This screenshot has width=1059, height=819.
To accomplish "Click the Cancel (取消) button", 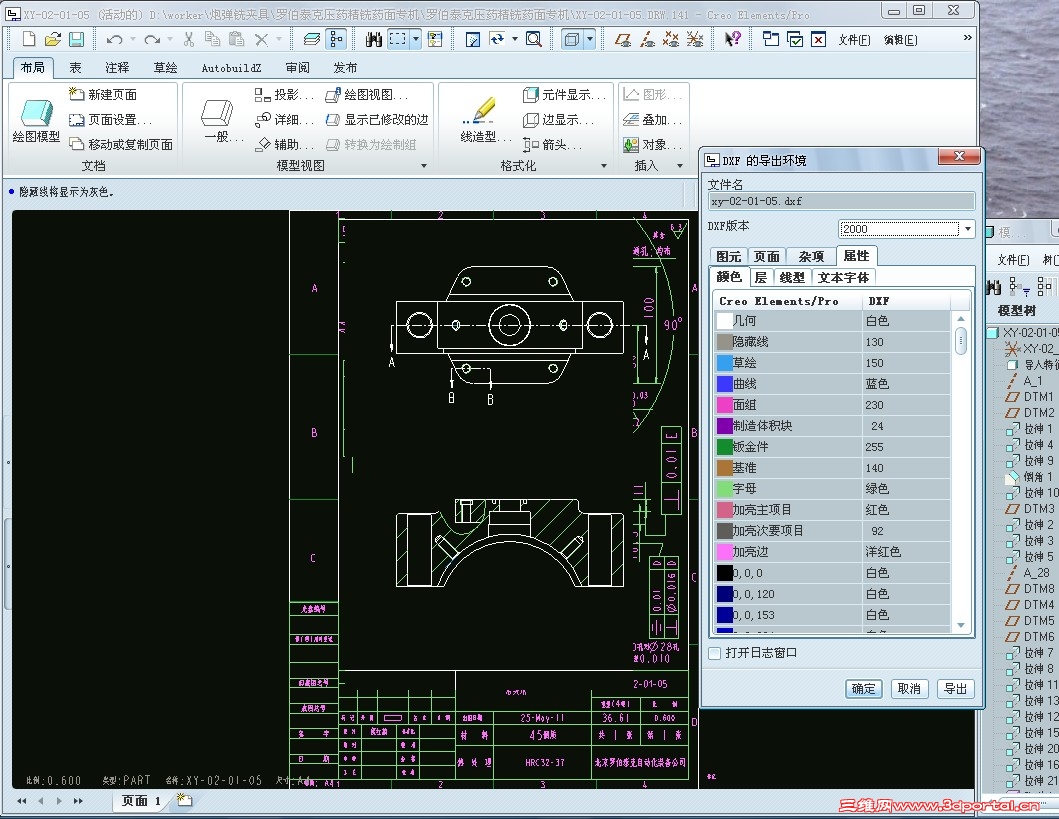I will click(x=908, y=689).
